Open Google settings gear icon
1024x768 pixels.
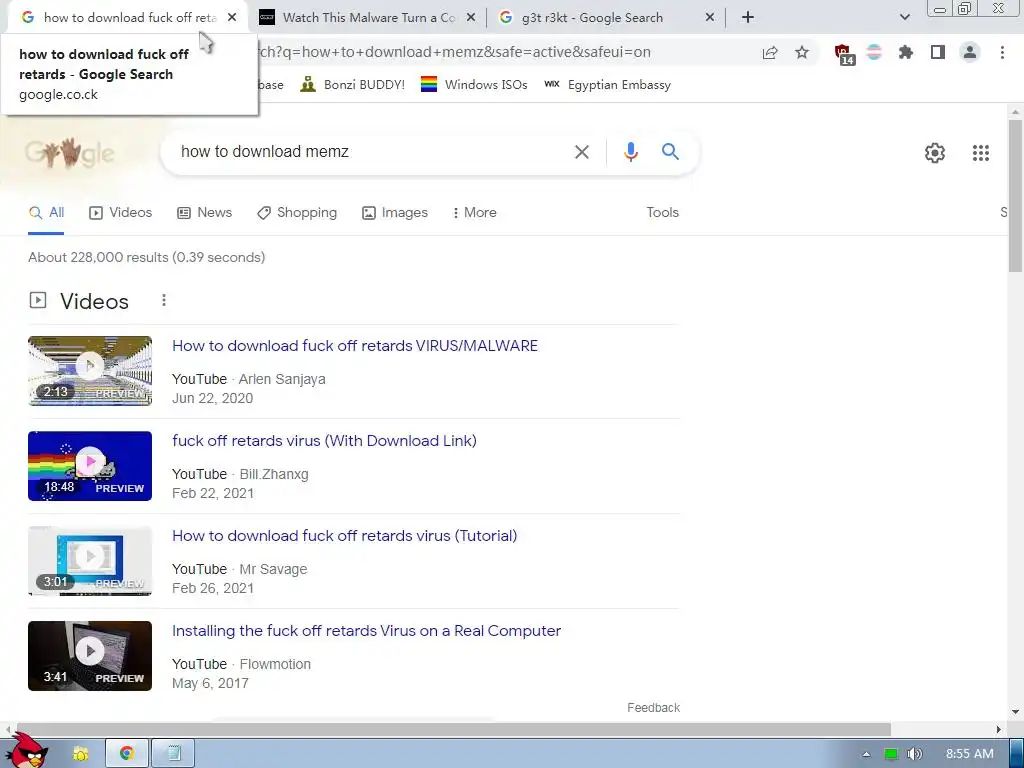click(x=935, y=153)
